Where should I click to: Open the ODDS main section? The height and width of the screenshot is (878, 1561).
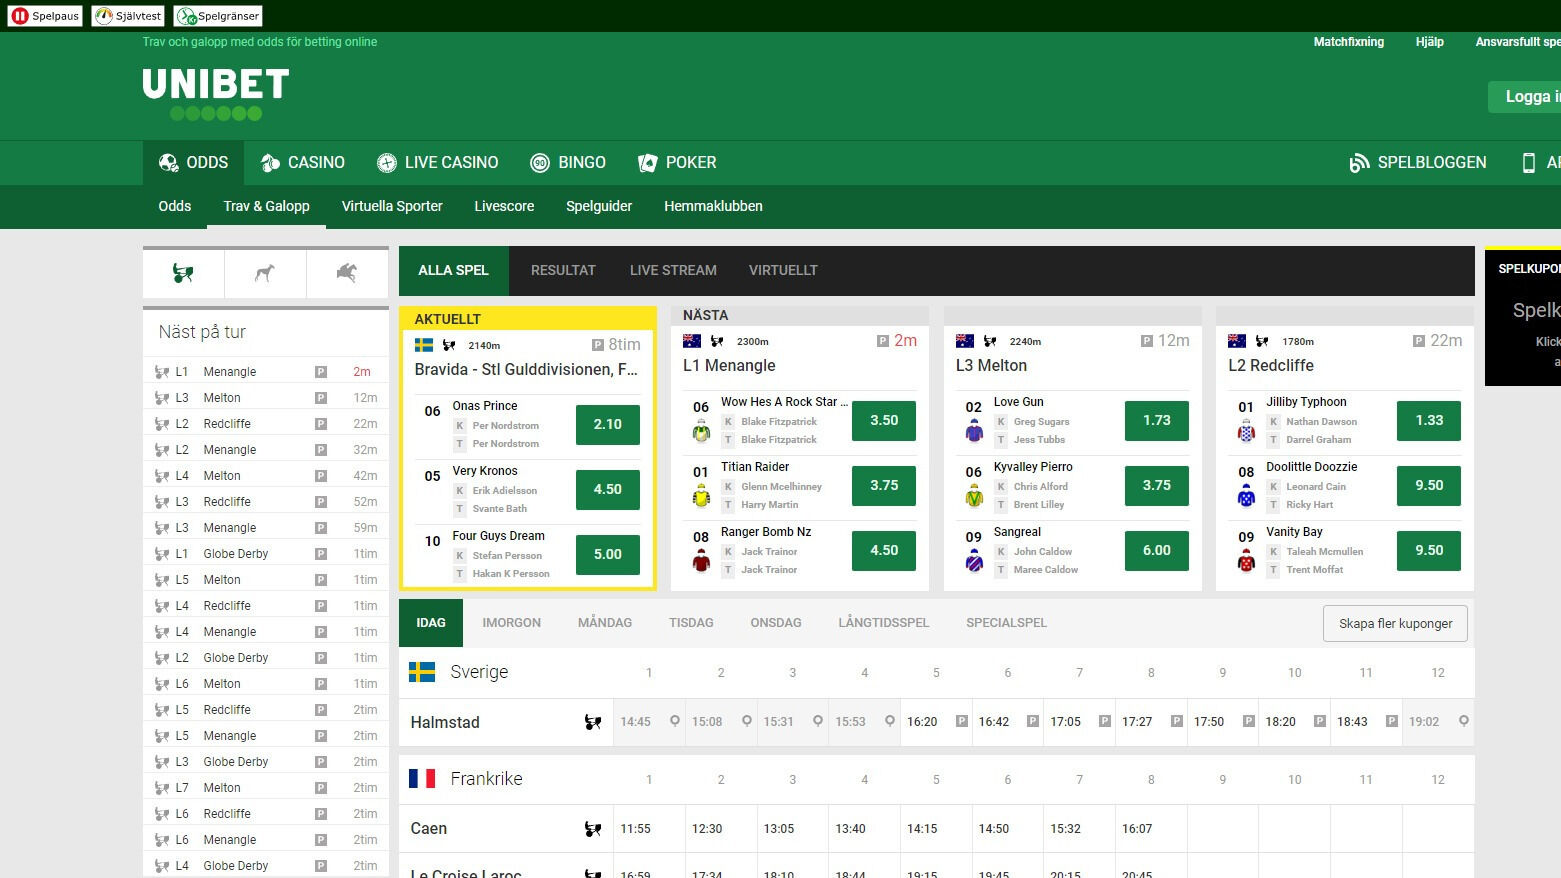tap(193, 163)
